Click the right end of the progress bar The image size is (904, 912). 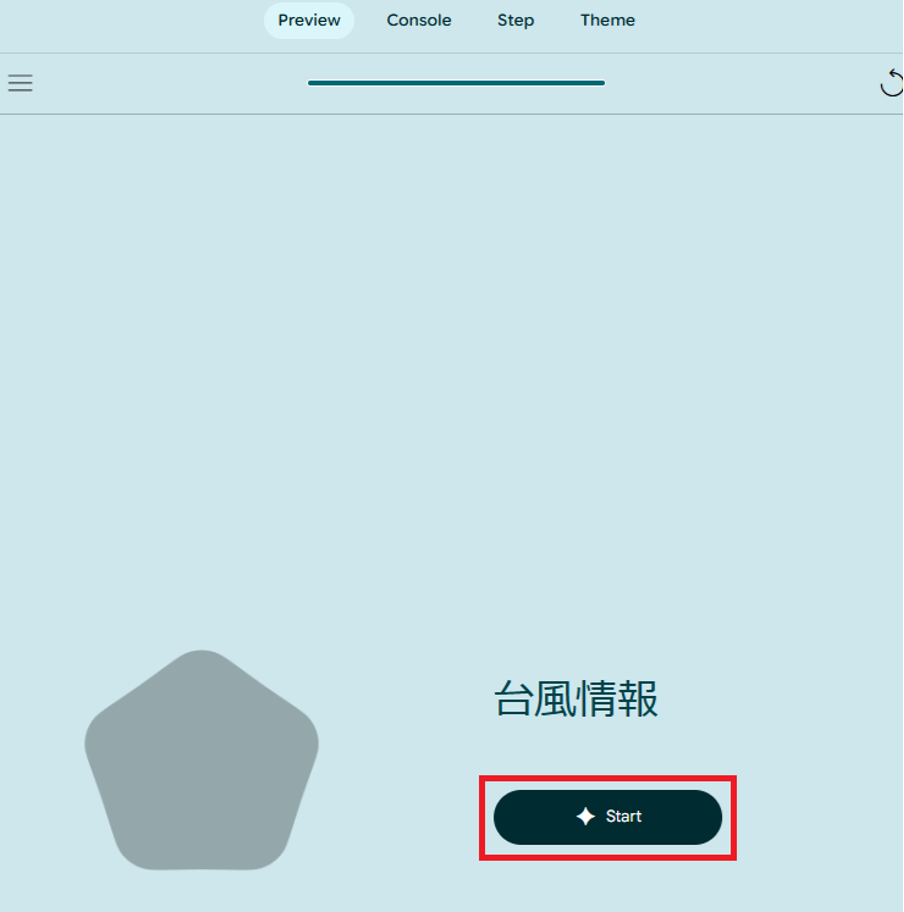point(600,83)
